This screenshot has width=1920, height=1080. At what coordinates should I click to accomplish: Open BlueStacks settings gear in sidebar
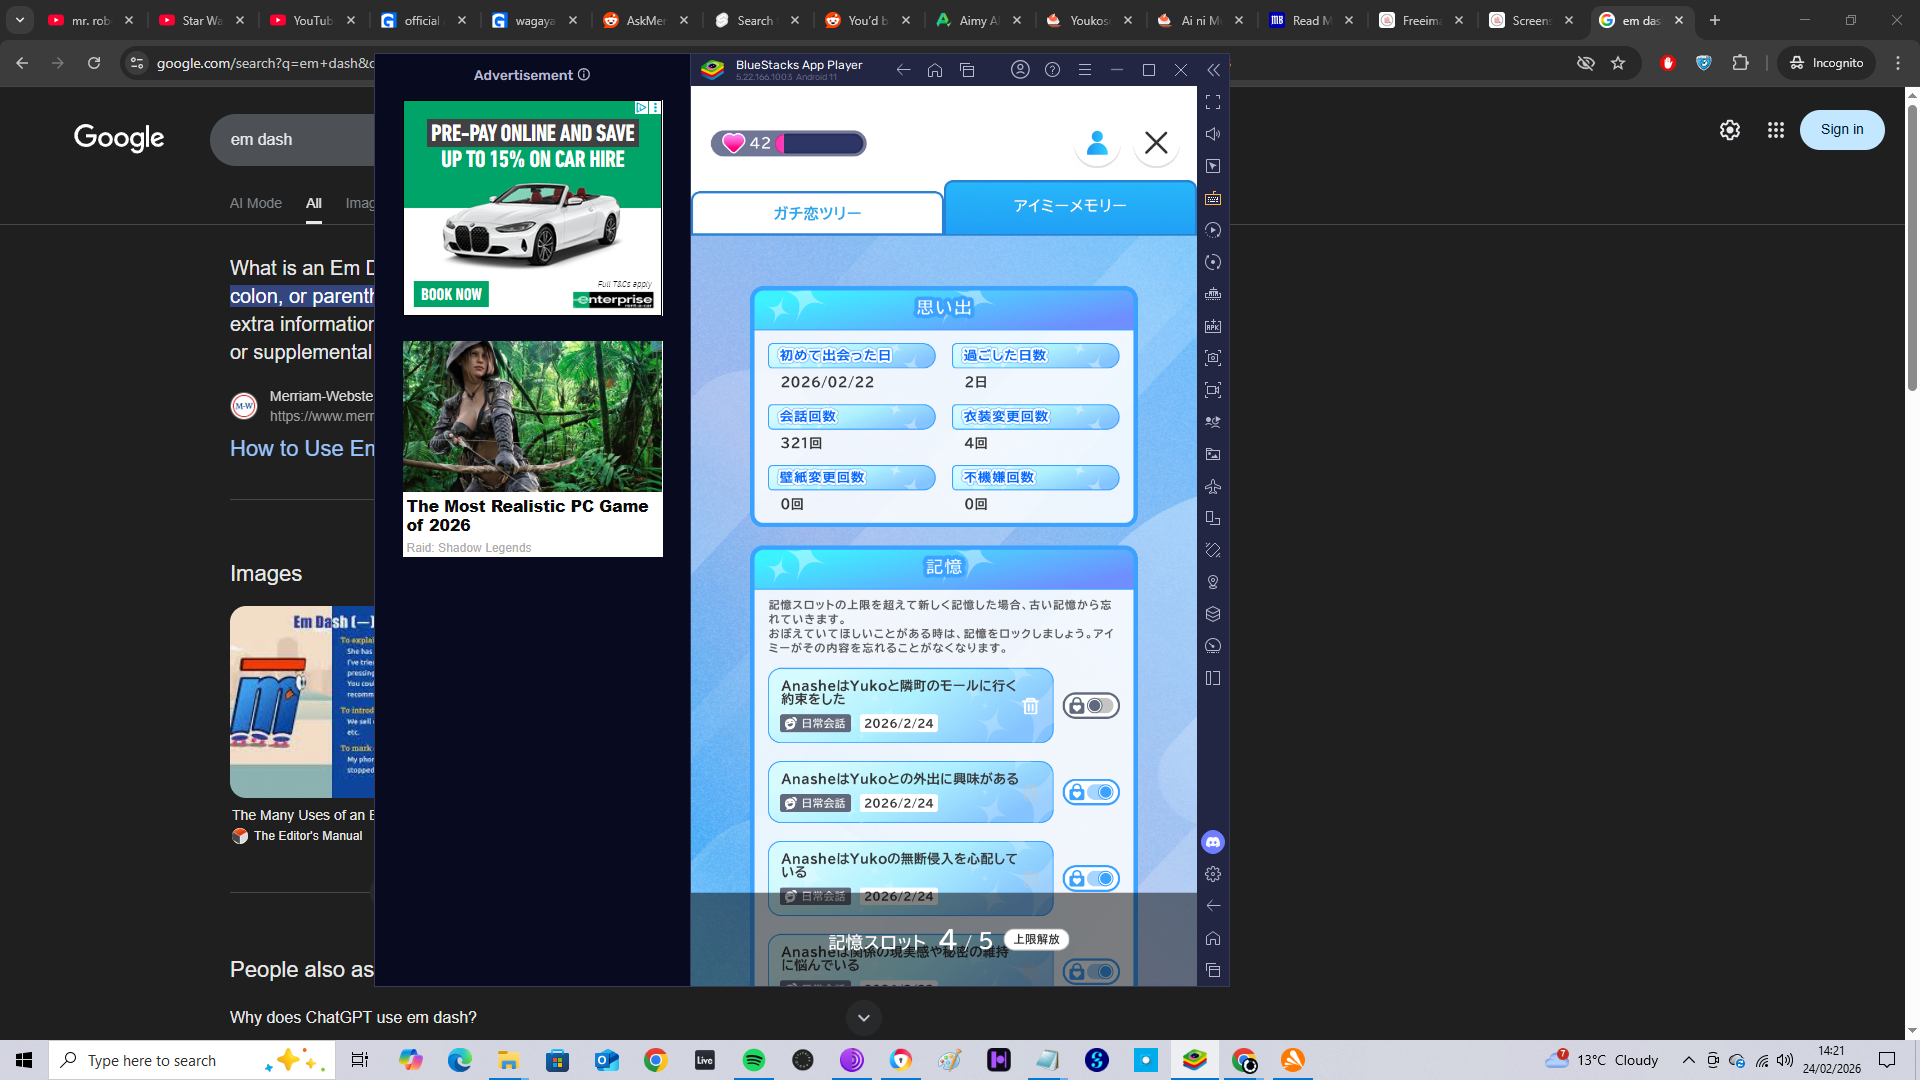1213,874
